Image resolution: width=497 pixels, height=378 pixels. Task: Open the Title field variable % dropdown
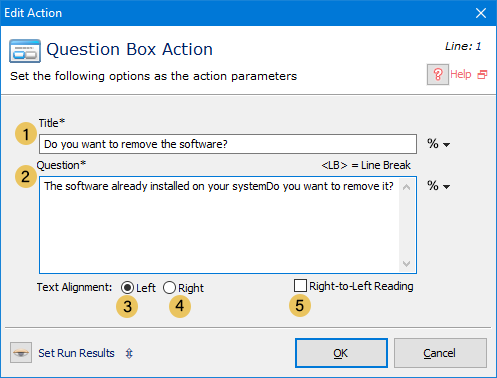(438, 144)
